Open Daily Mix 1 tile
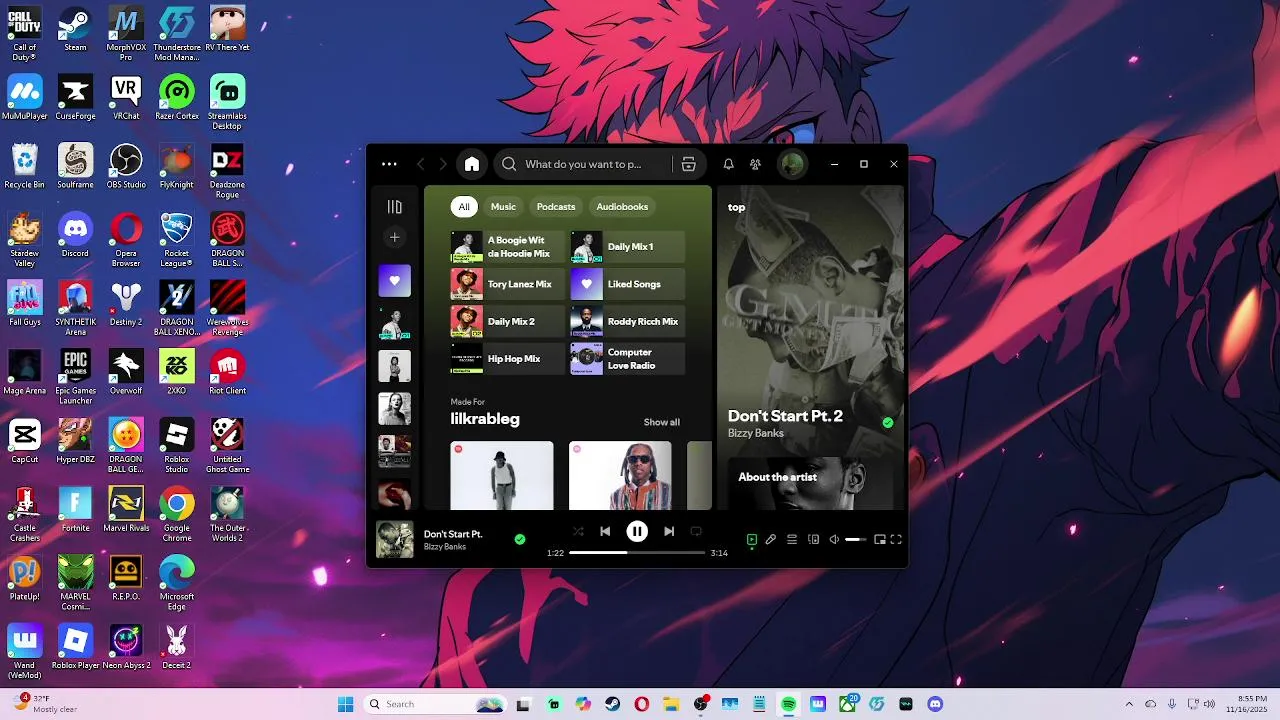This screenshot has height=720, width=1280. pos(628,247)
